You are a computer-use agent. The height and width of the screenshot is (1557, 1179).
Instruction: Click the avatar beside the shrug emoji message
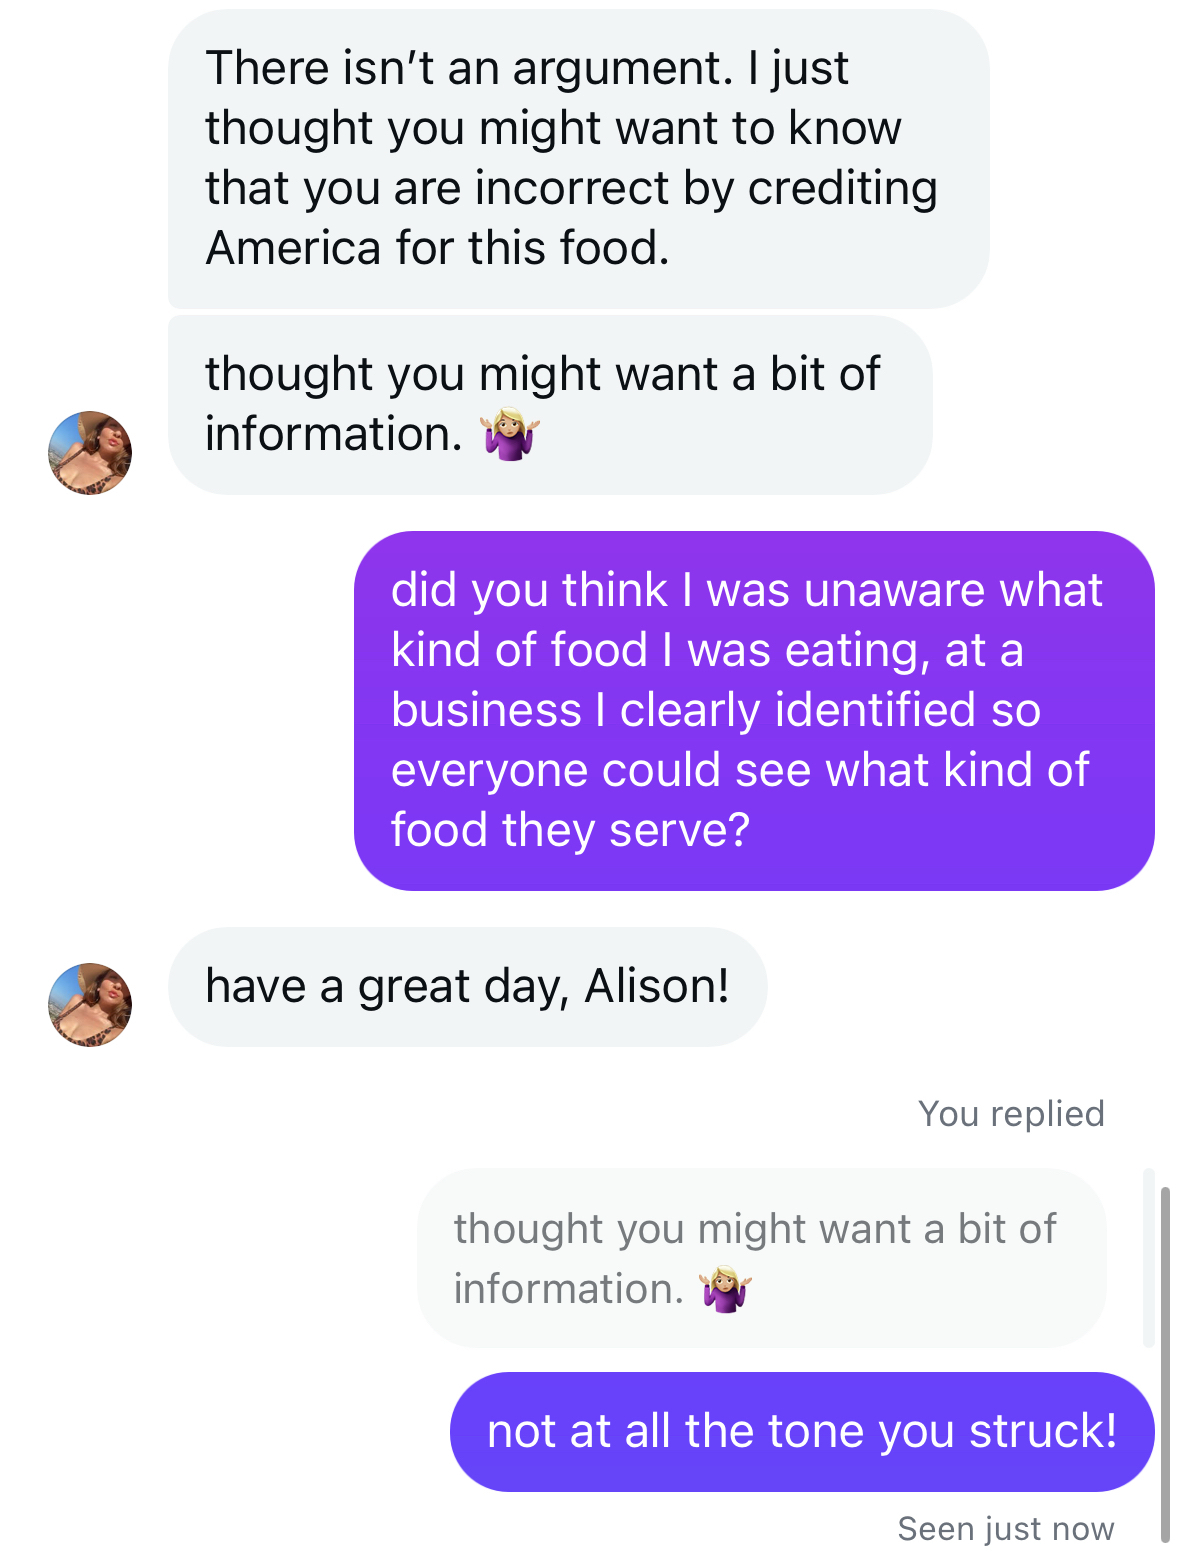point(90,453)
